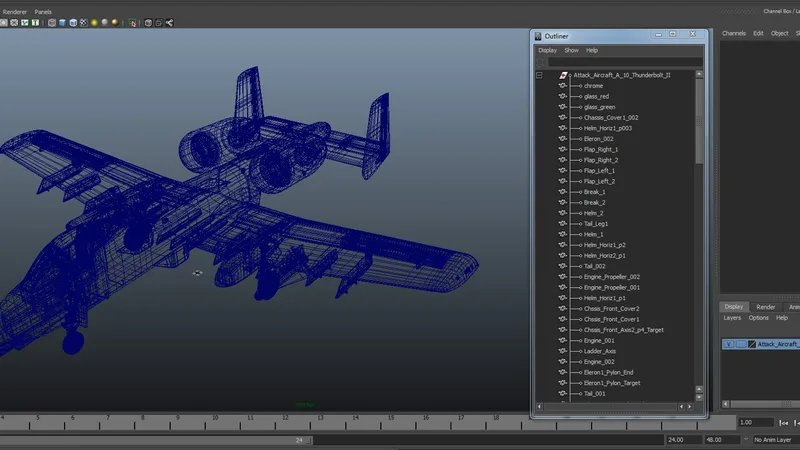This screenshot has height=450, width=800.
Task: Open the Renderer menu
Action: click(x=15, y=12)
